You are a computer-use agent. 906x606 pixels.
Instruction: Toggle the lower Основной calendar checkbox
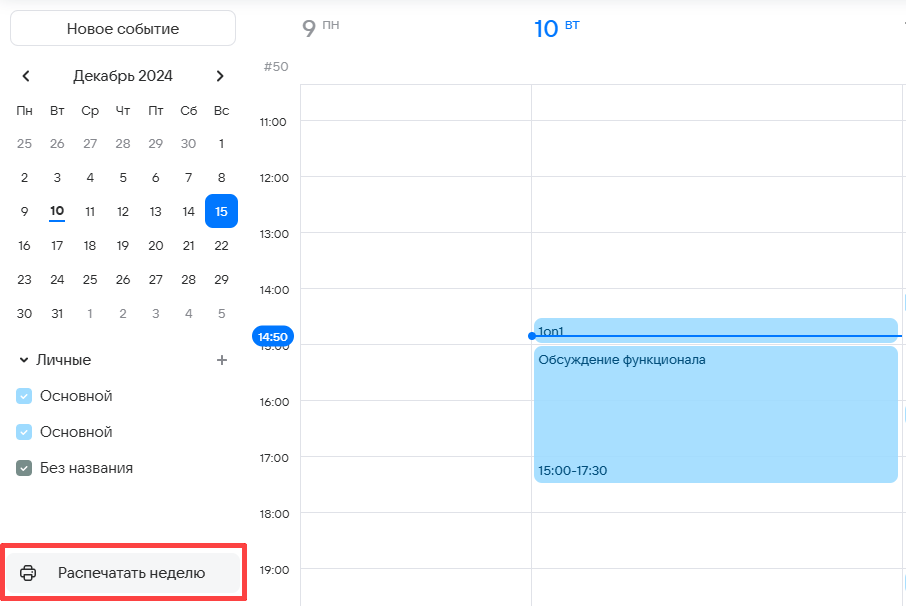tap(25, 432)
